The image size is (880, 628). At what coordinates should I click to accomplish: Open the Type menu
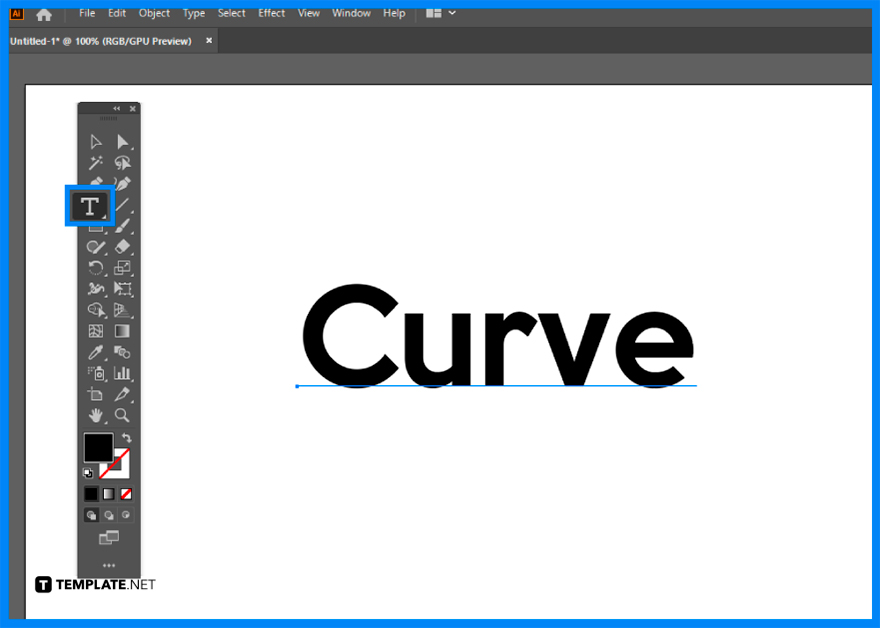[x=194, y=13]
